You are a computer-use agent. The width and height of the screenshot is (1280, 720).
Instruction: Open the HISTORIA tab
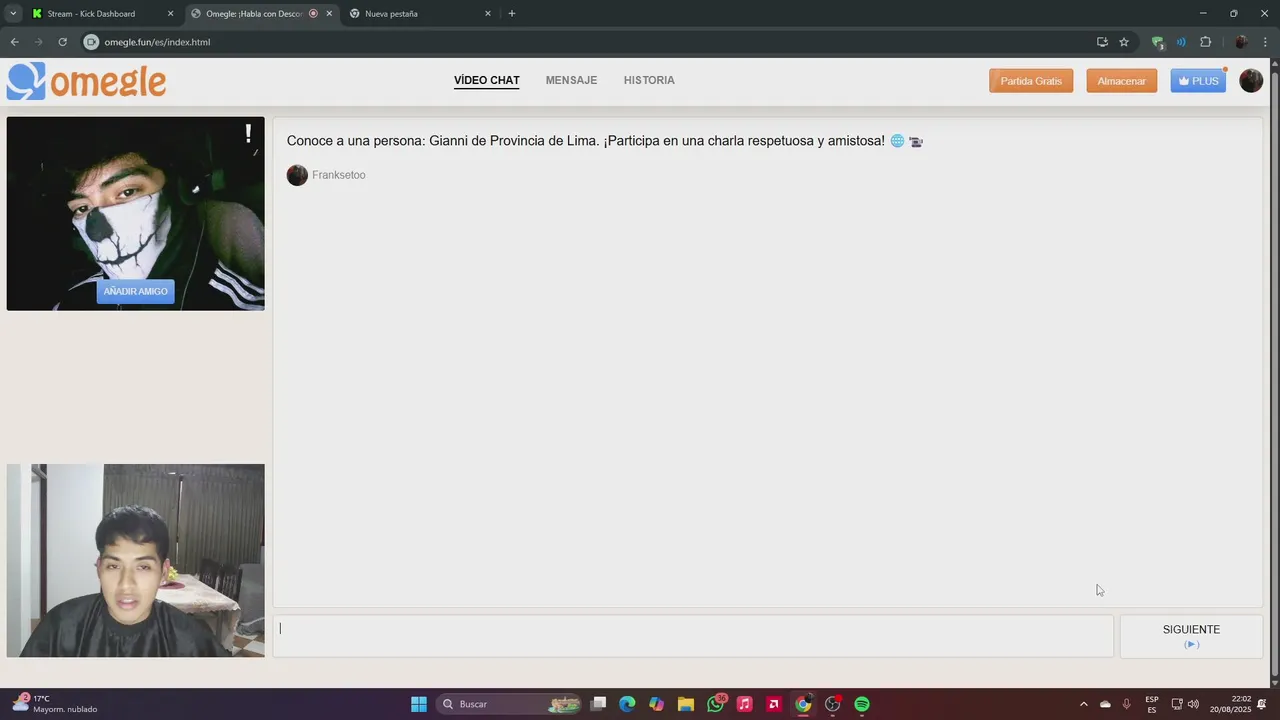click(649, 80)
